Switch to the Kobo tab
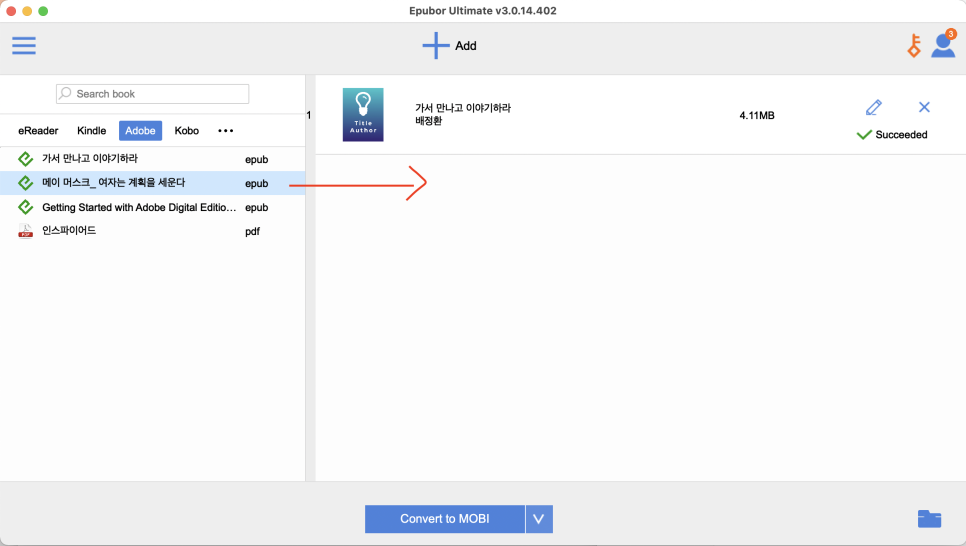Screen dimensions: 966x546 pyautogui.click(x=187, y=131)
